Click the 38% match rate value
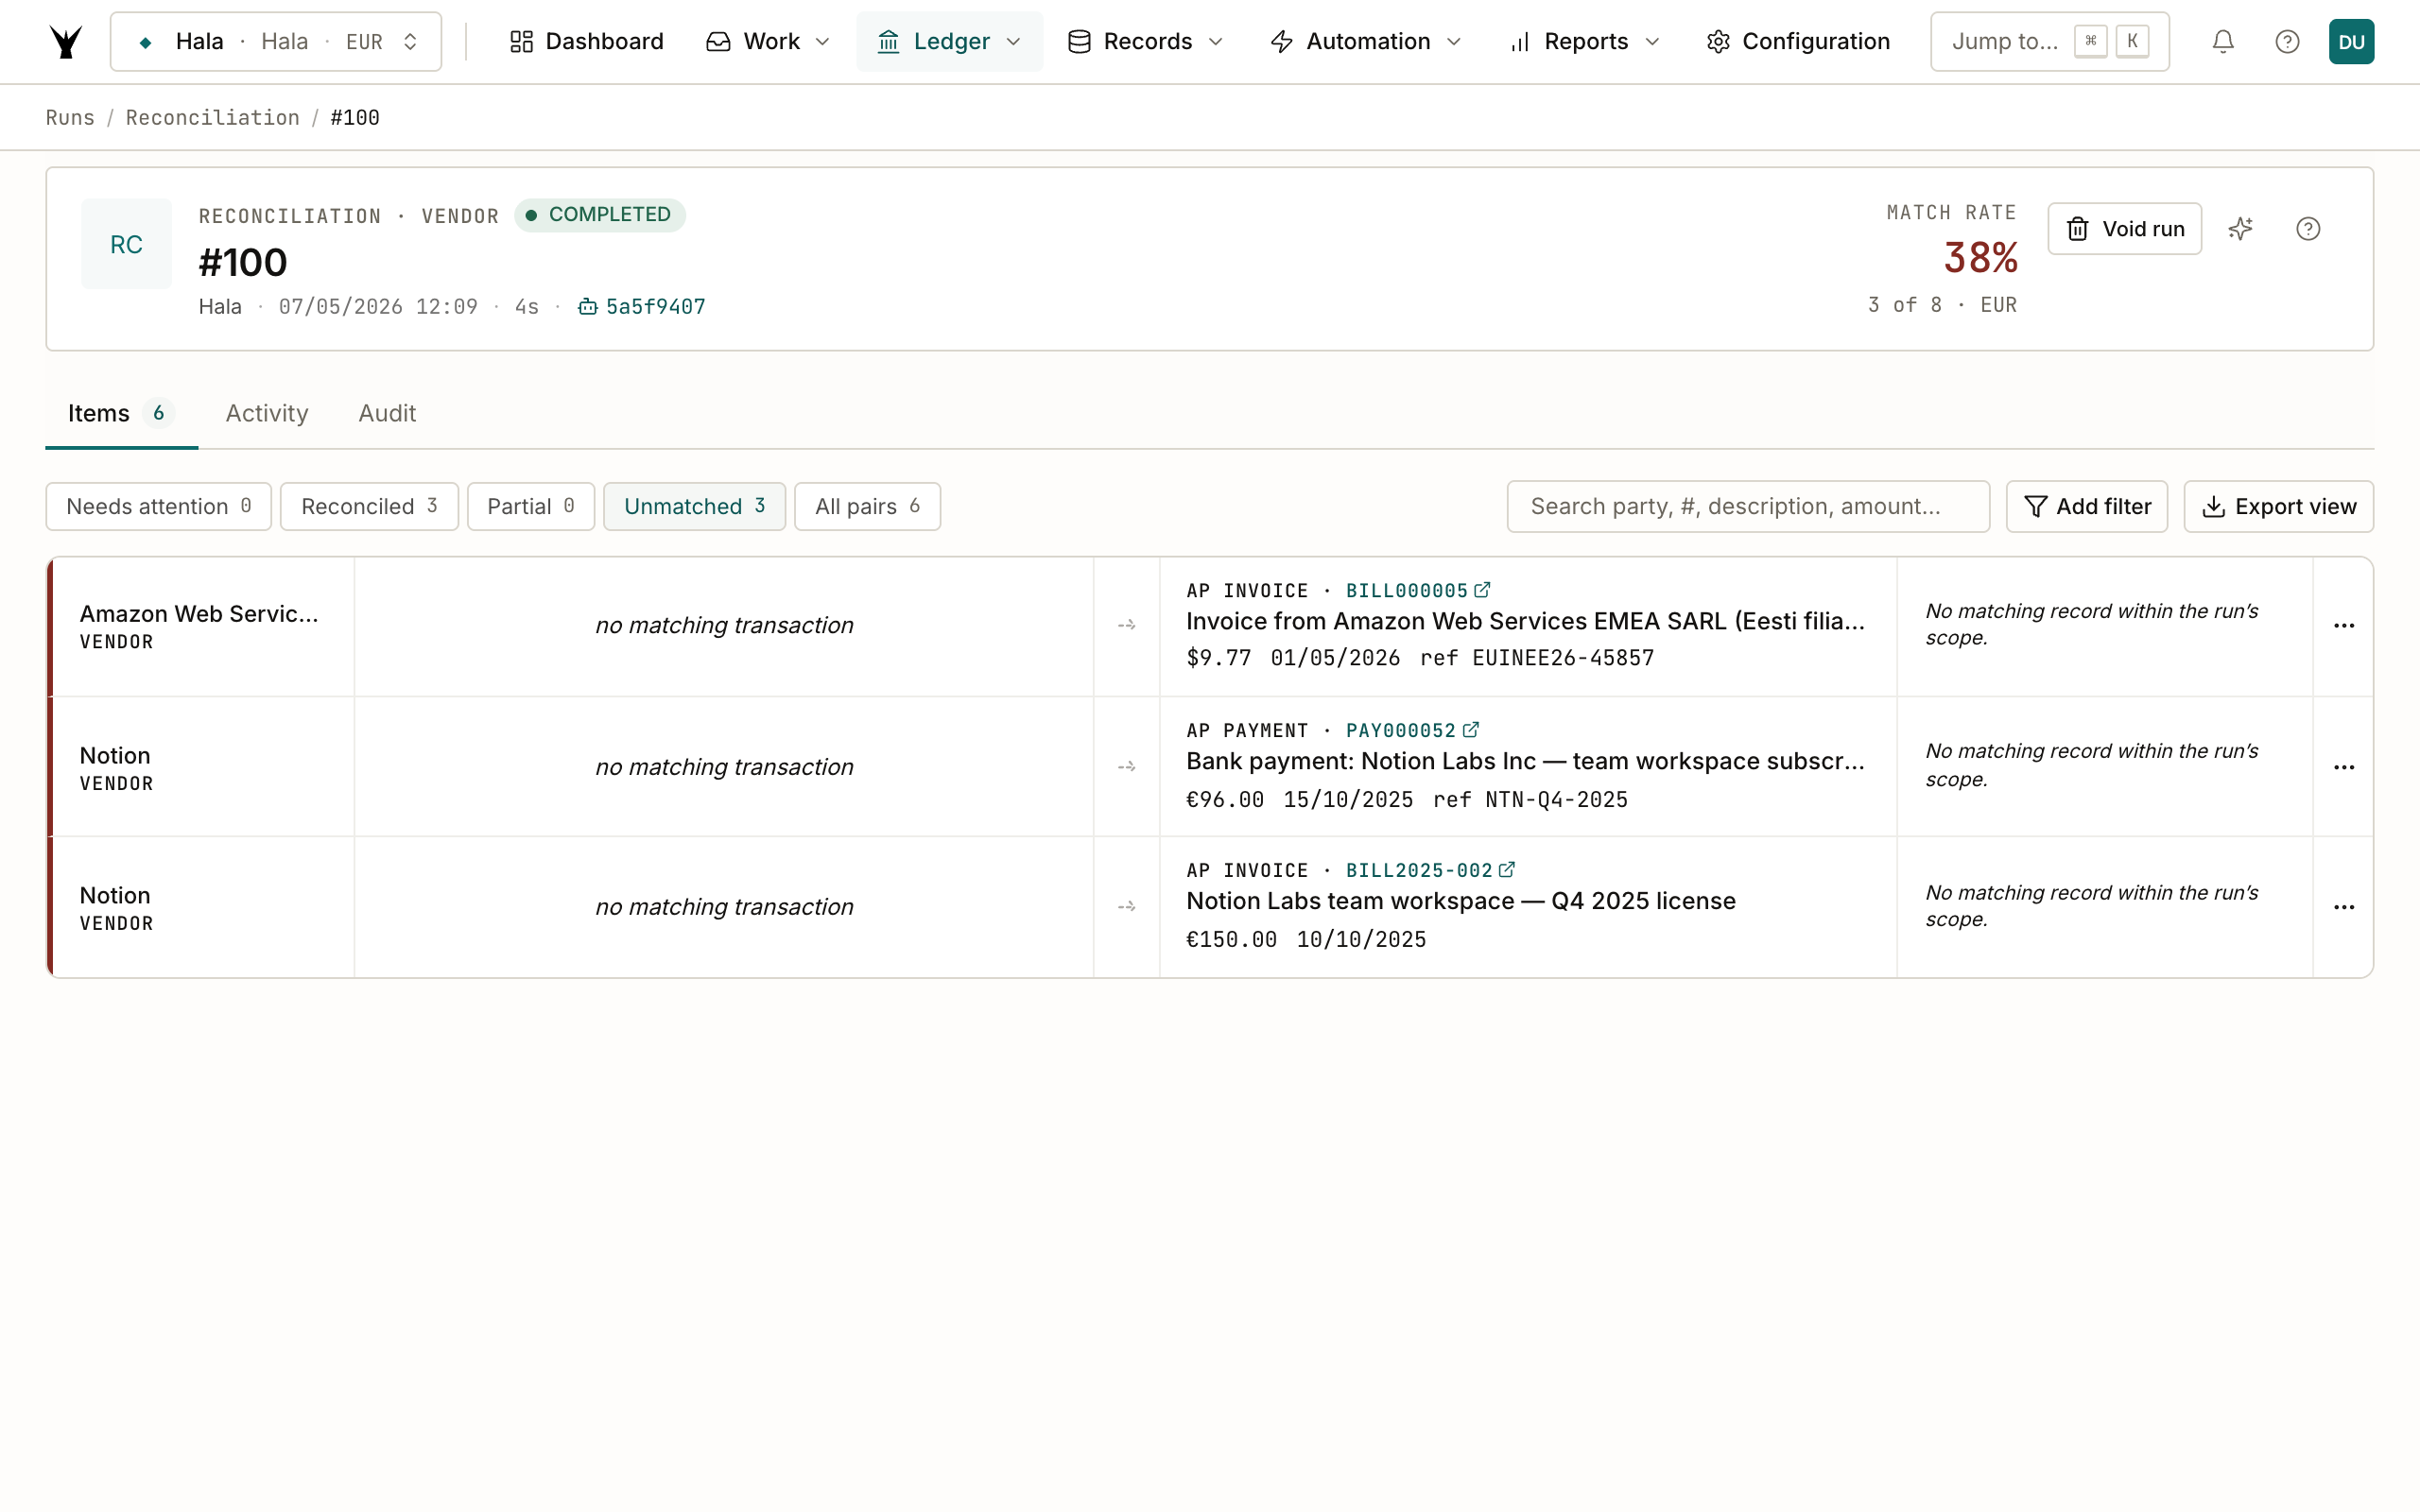The image size is (2420, 1512). [x=1980, y=258]
